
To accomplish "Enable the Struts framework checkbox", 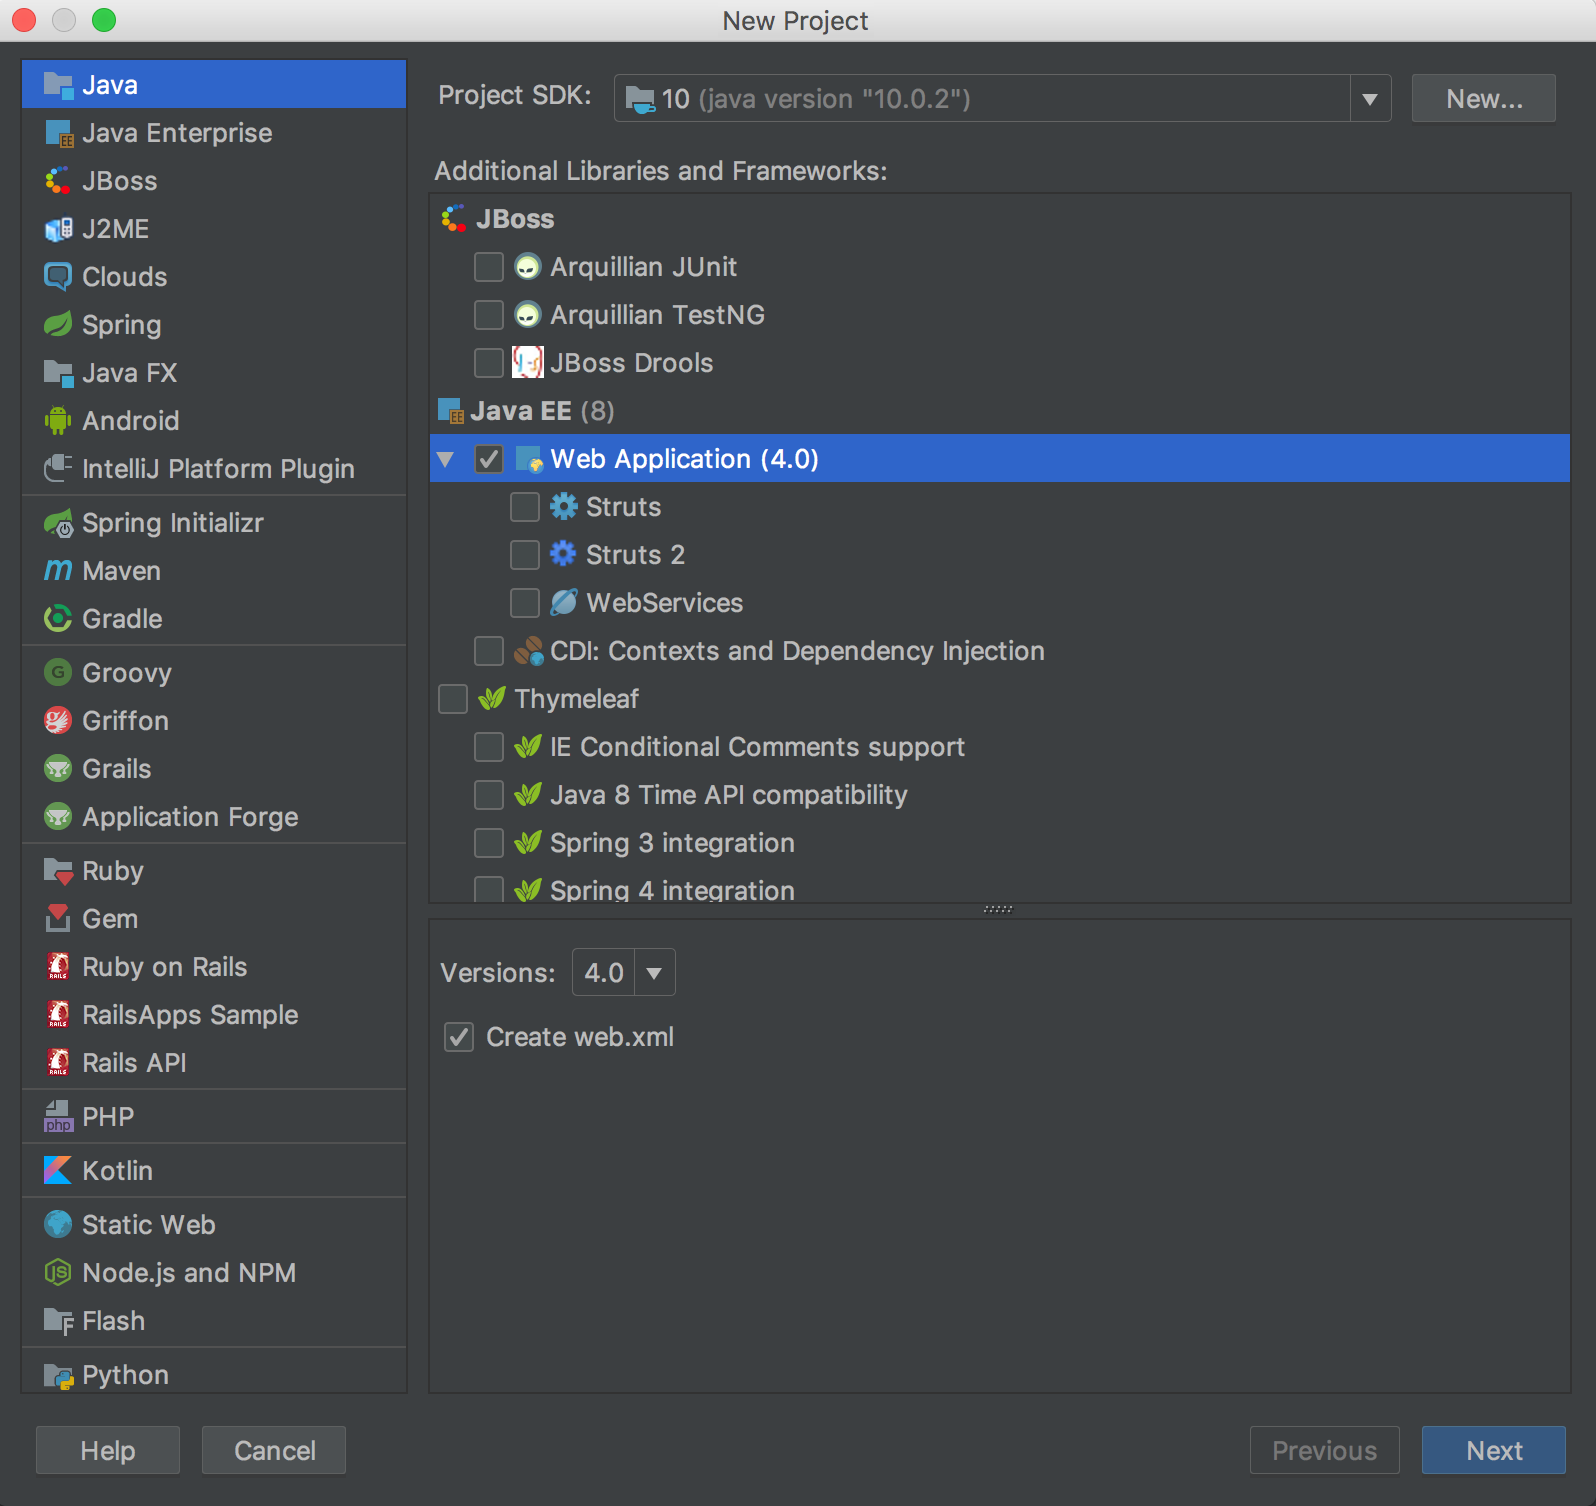I will pos(525,507).
